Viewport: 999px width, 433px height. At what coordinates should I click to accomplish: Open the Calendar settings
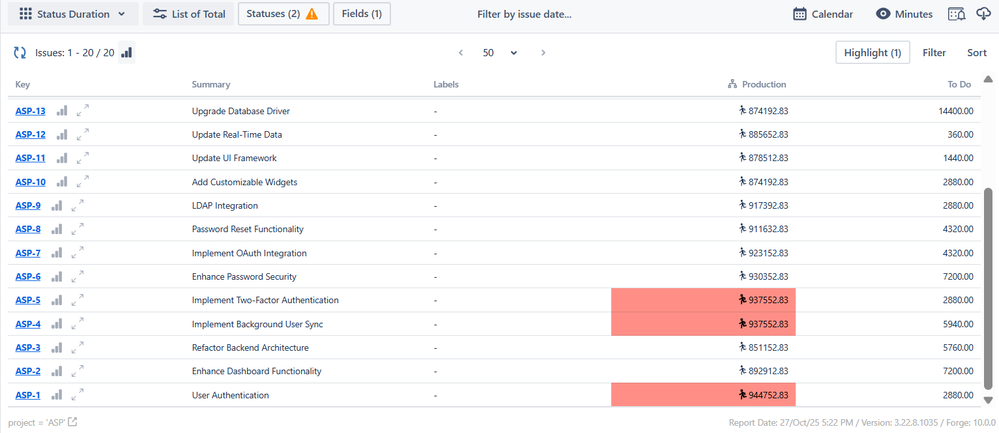click(822, 14)
